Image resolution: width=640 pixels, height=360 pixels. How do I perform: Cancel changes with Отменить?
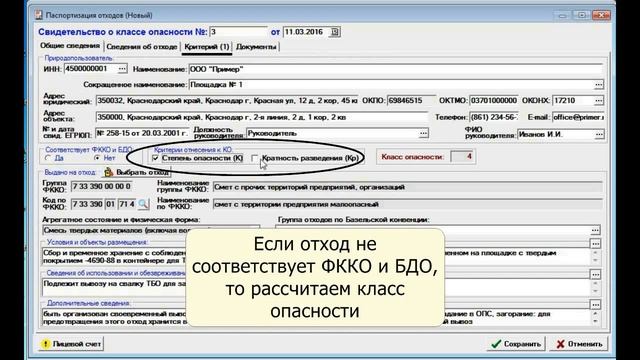579,344
